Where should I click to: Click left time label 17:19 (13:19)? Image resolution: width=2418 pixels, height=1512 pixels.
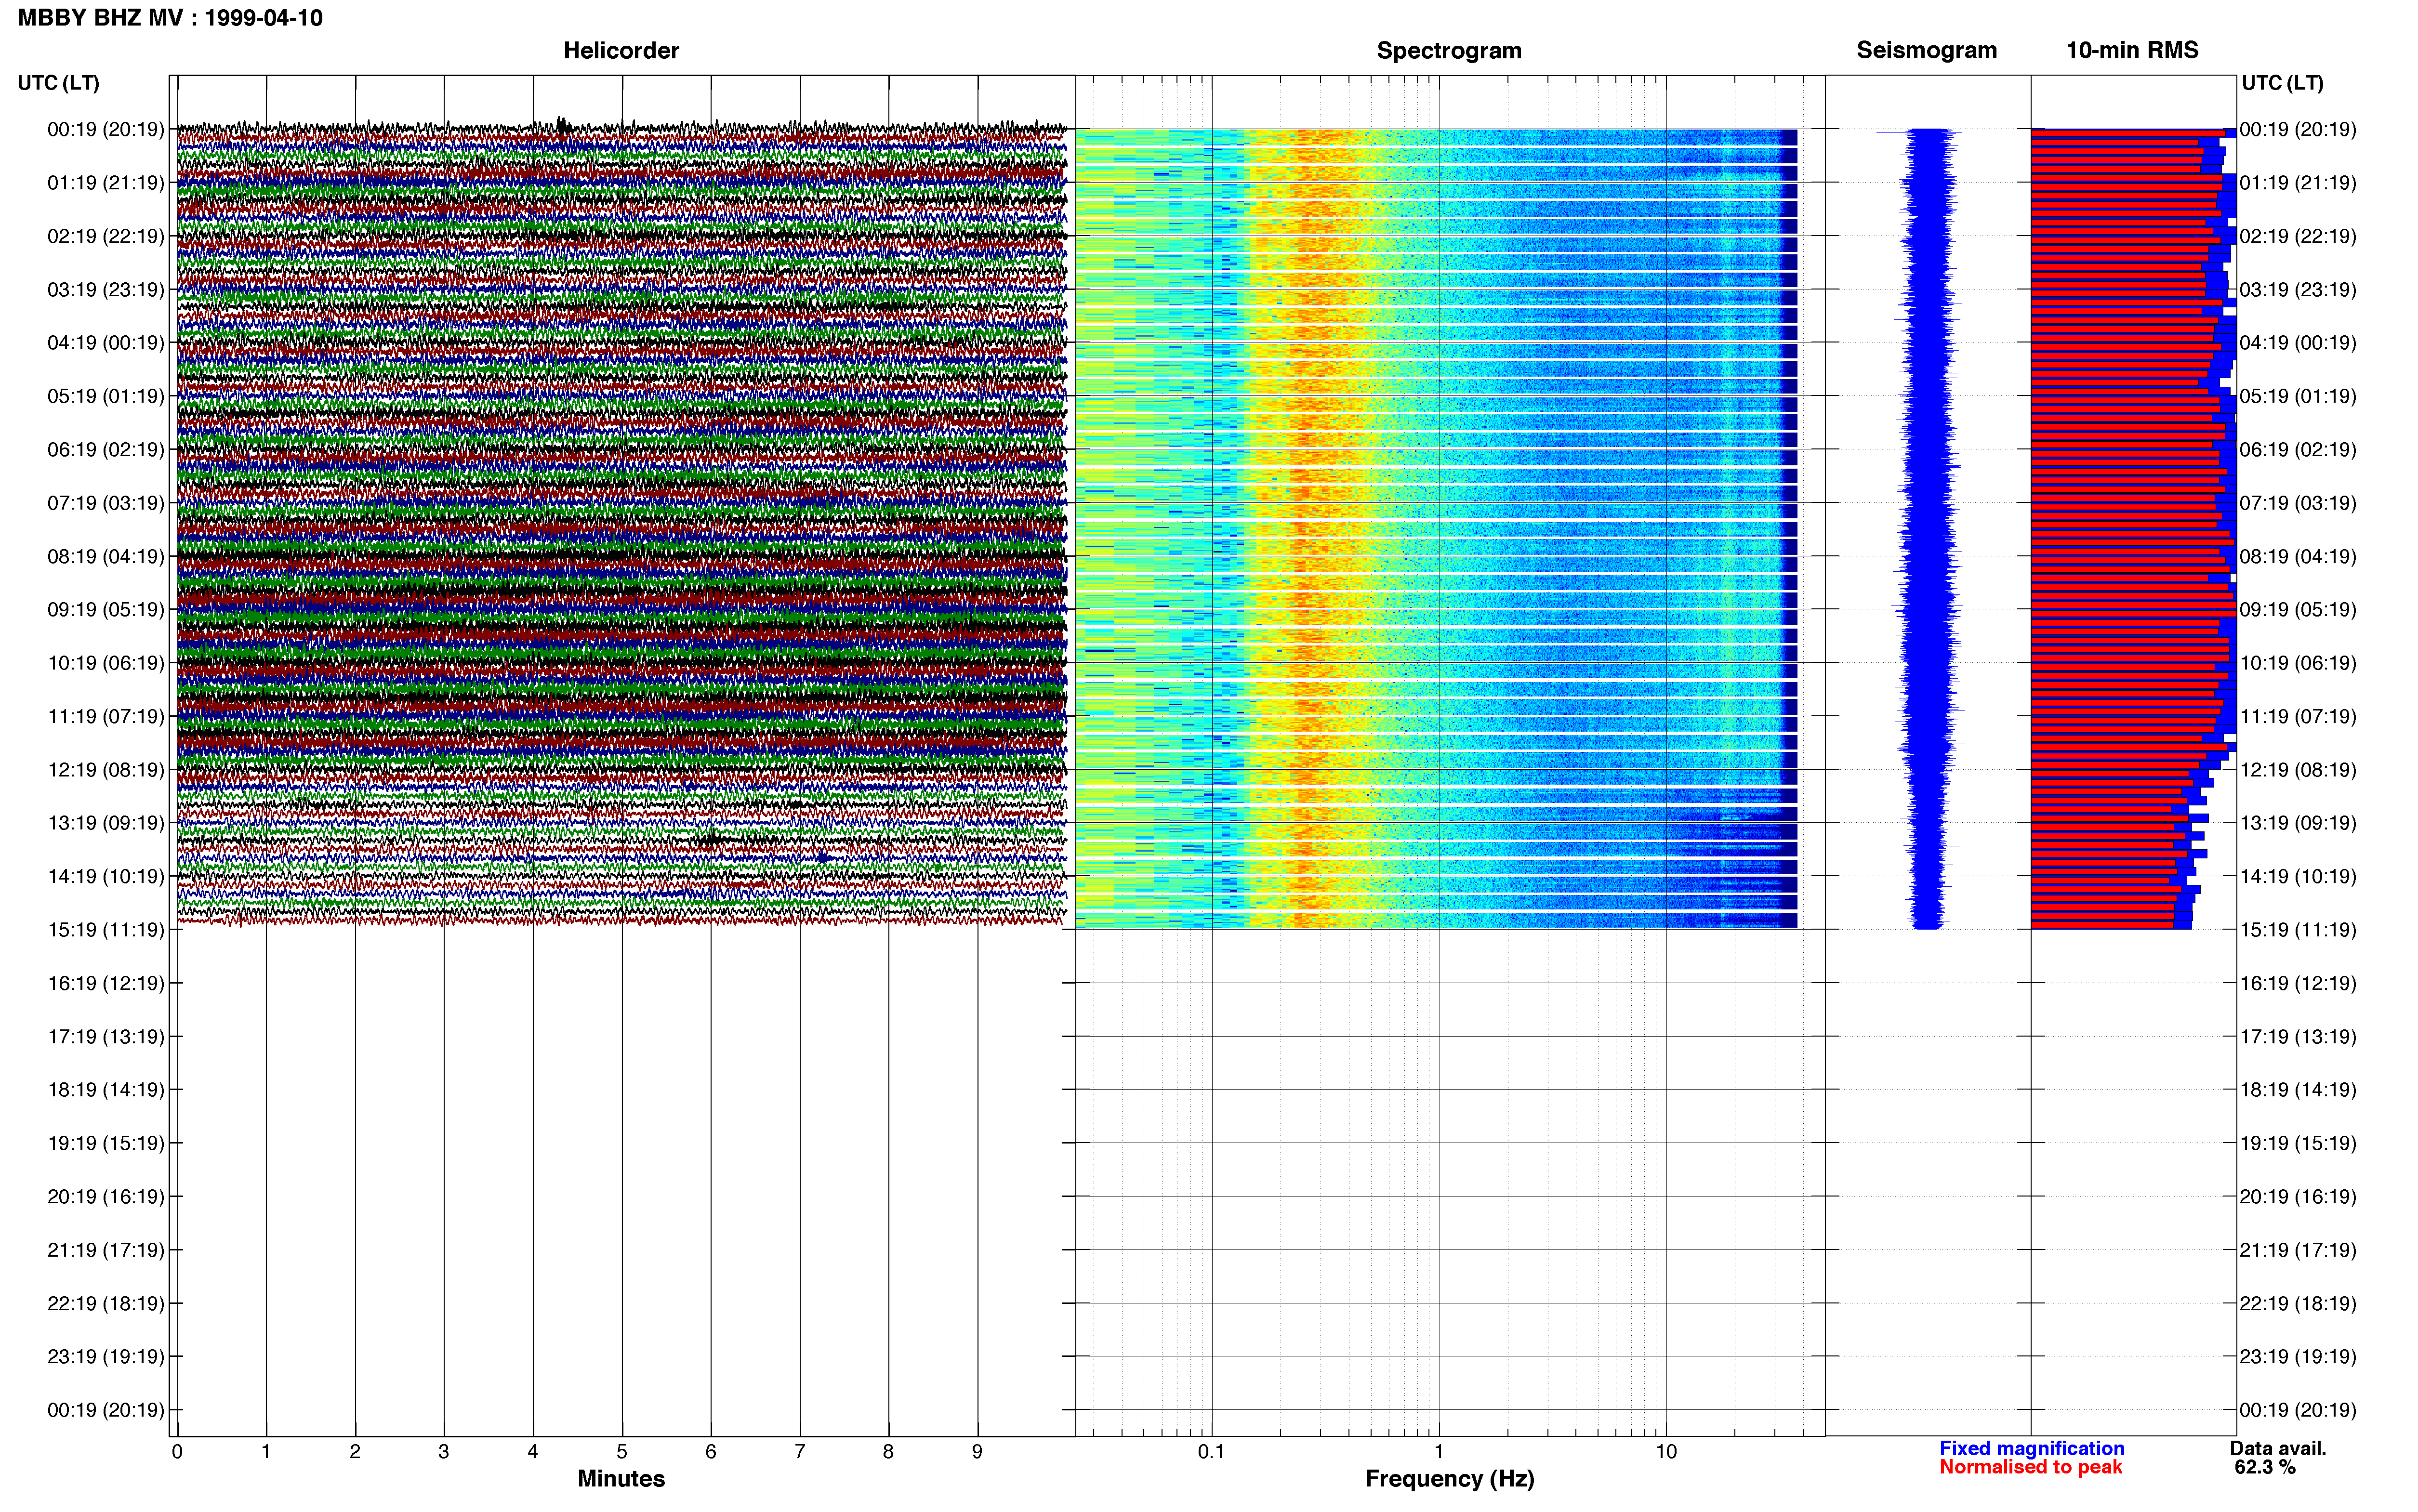pos(106,1037)
